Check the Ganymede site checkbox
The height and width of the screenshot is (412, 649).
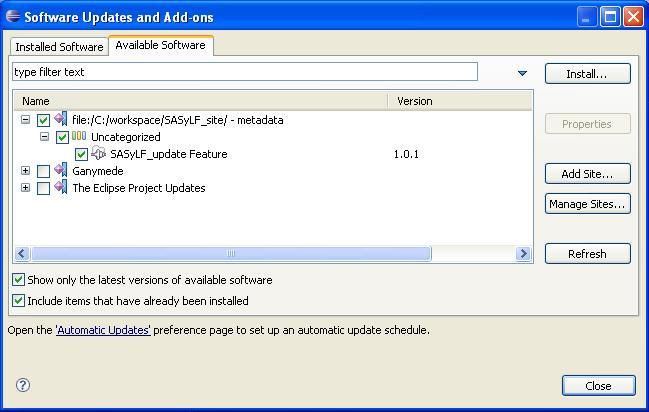point(43,171)
